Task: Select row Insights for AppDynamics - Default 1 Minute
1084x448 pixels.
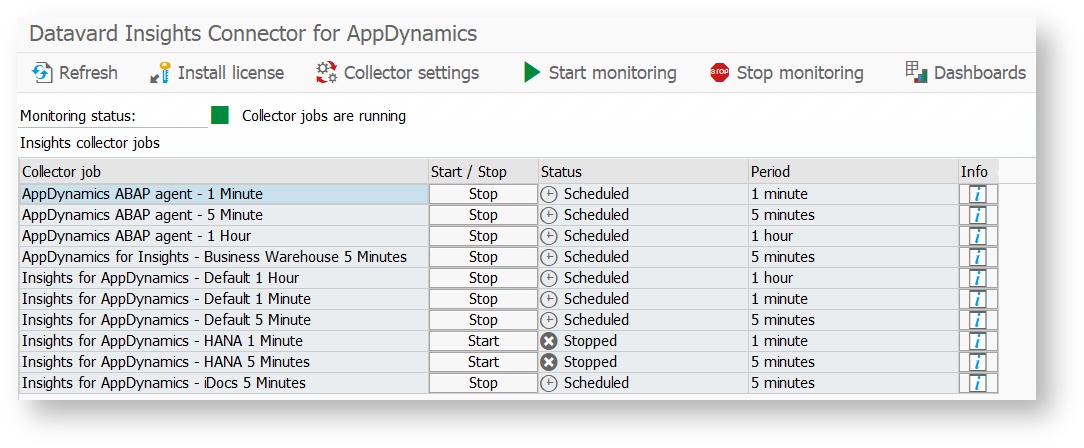Action: [x=223, y=299]
